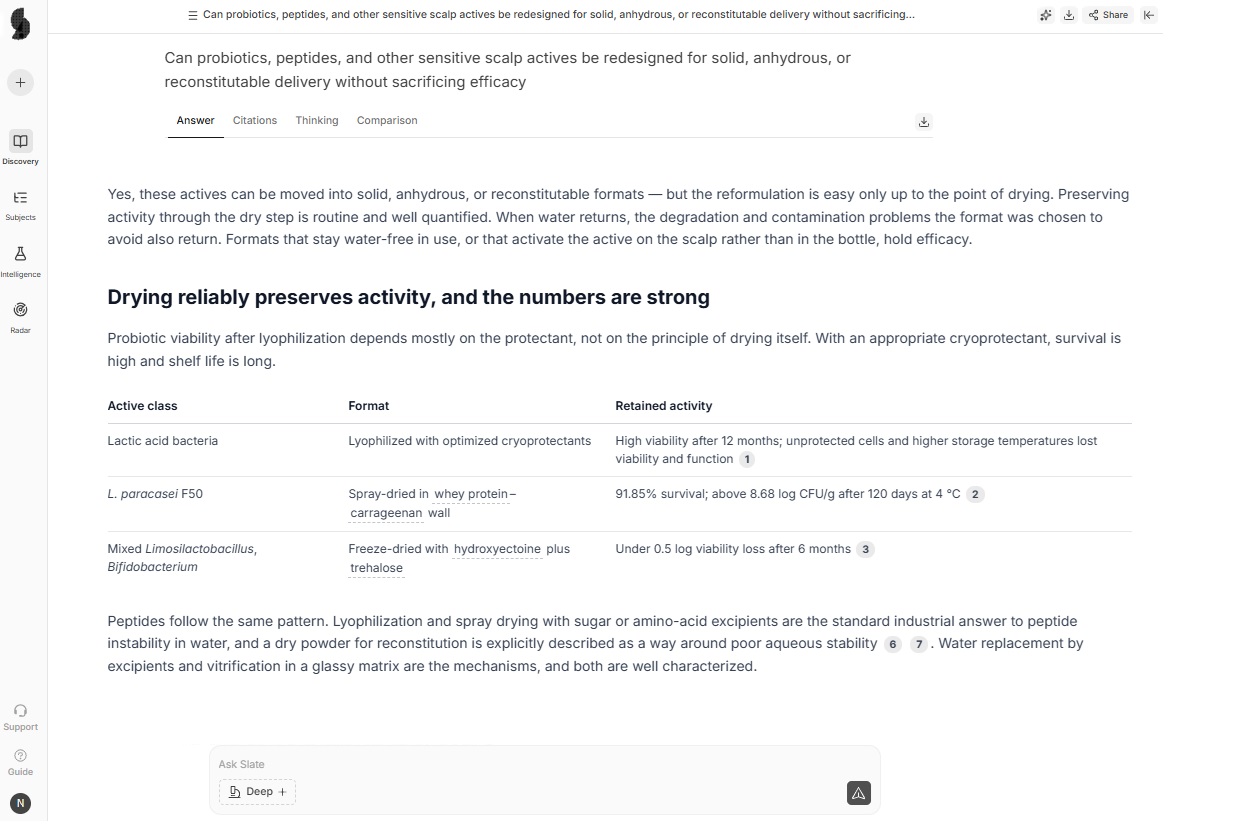Open the Guide help icon
Screen dimensions: 1248x826
coord(20,762)
